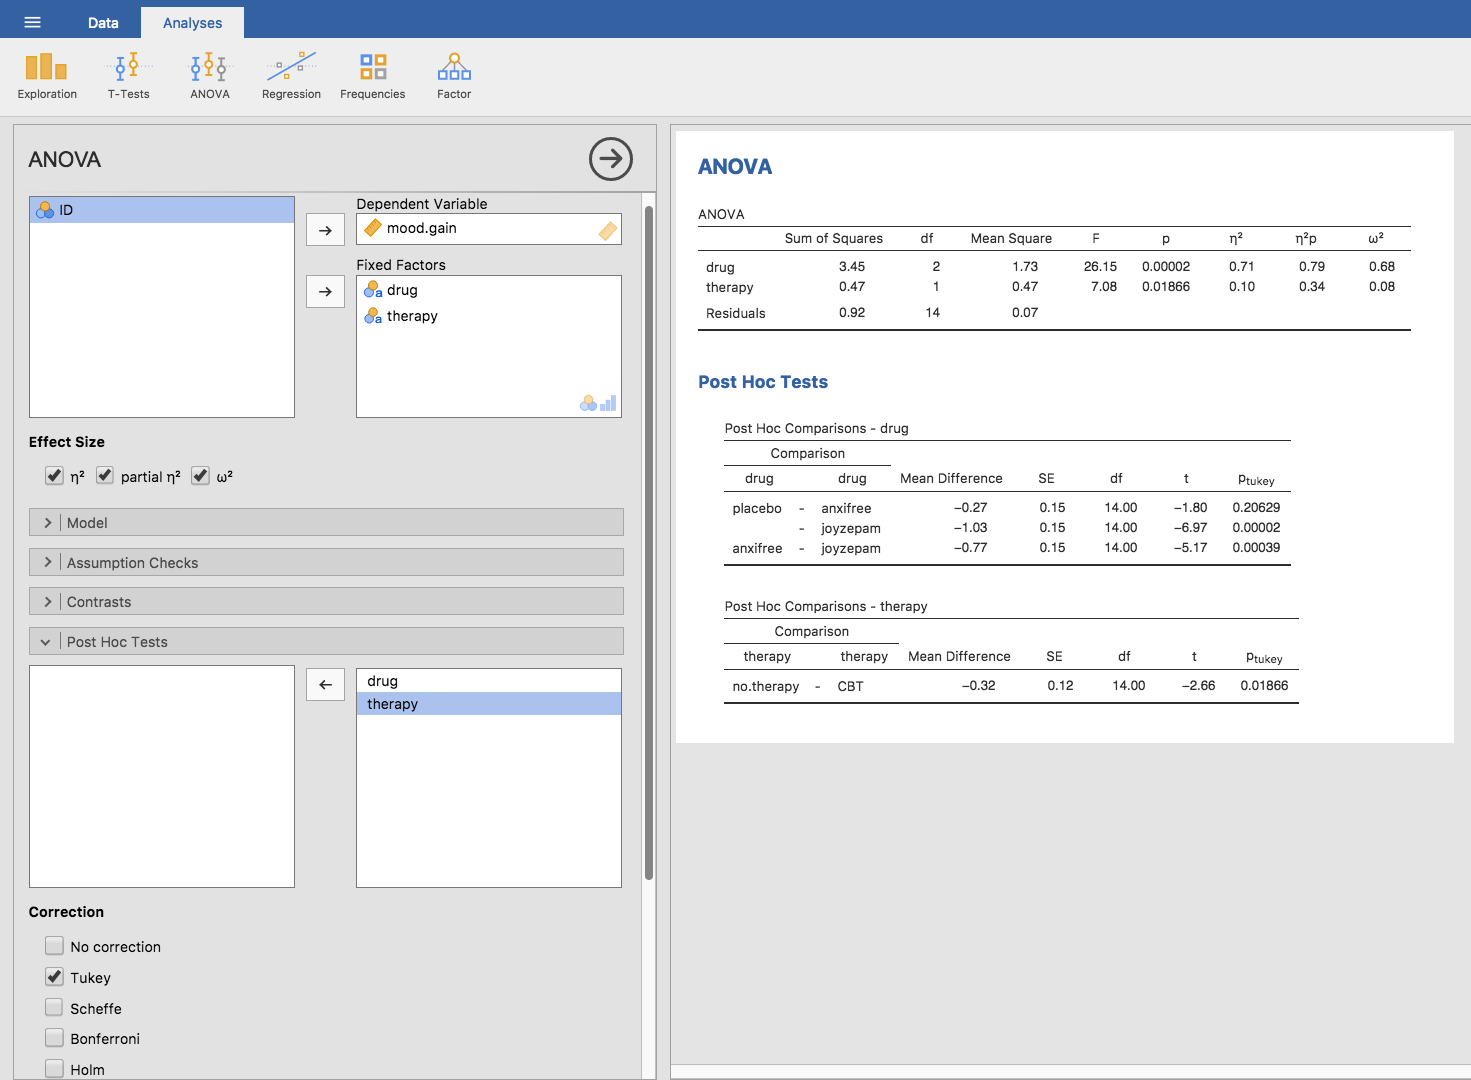1471x1080 pixels.
Task: Click the therapy p value 0.01866
Action: (x=1166, y=287)
